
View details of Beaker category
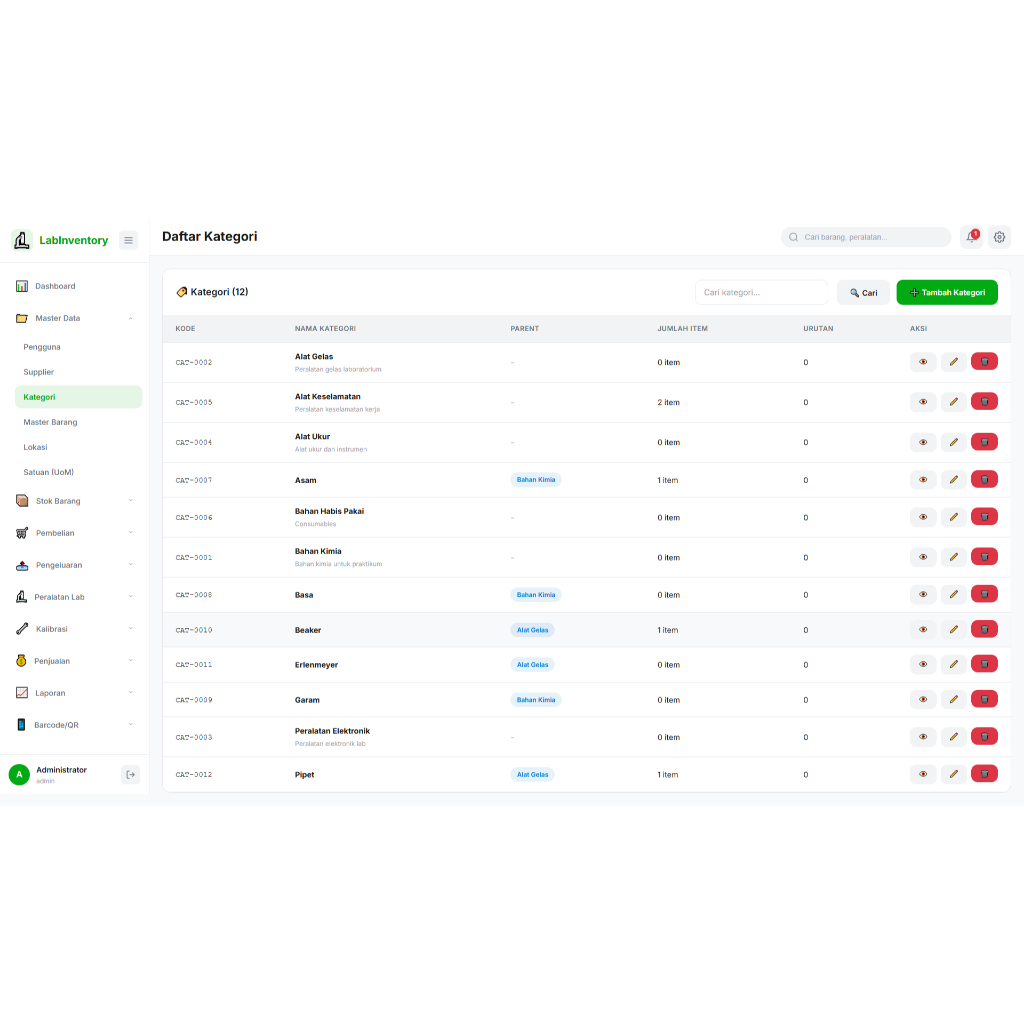(923, 630)
